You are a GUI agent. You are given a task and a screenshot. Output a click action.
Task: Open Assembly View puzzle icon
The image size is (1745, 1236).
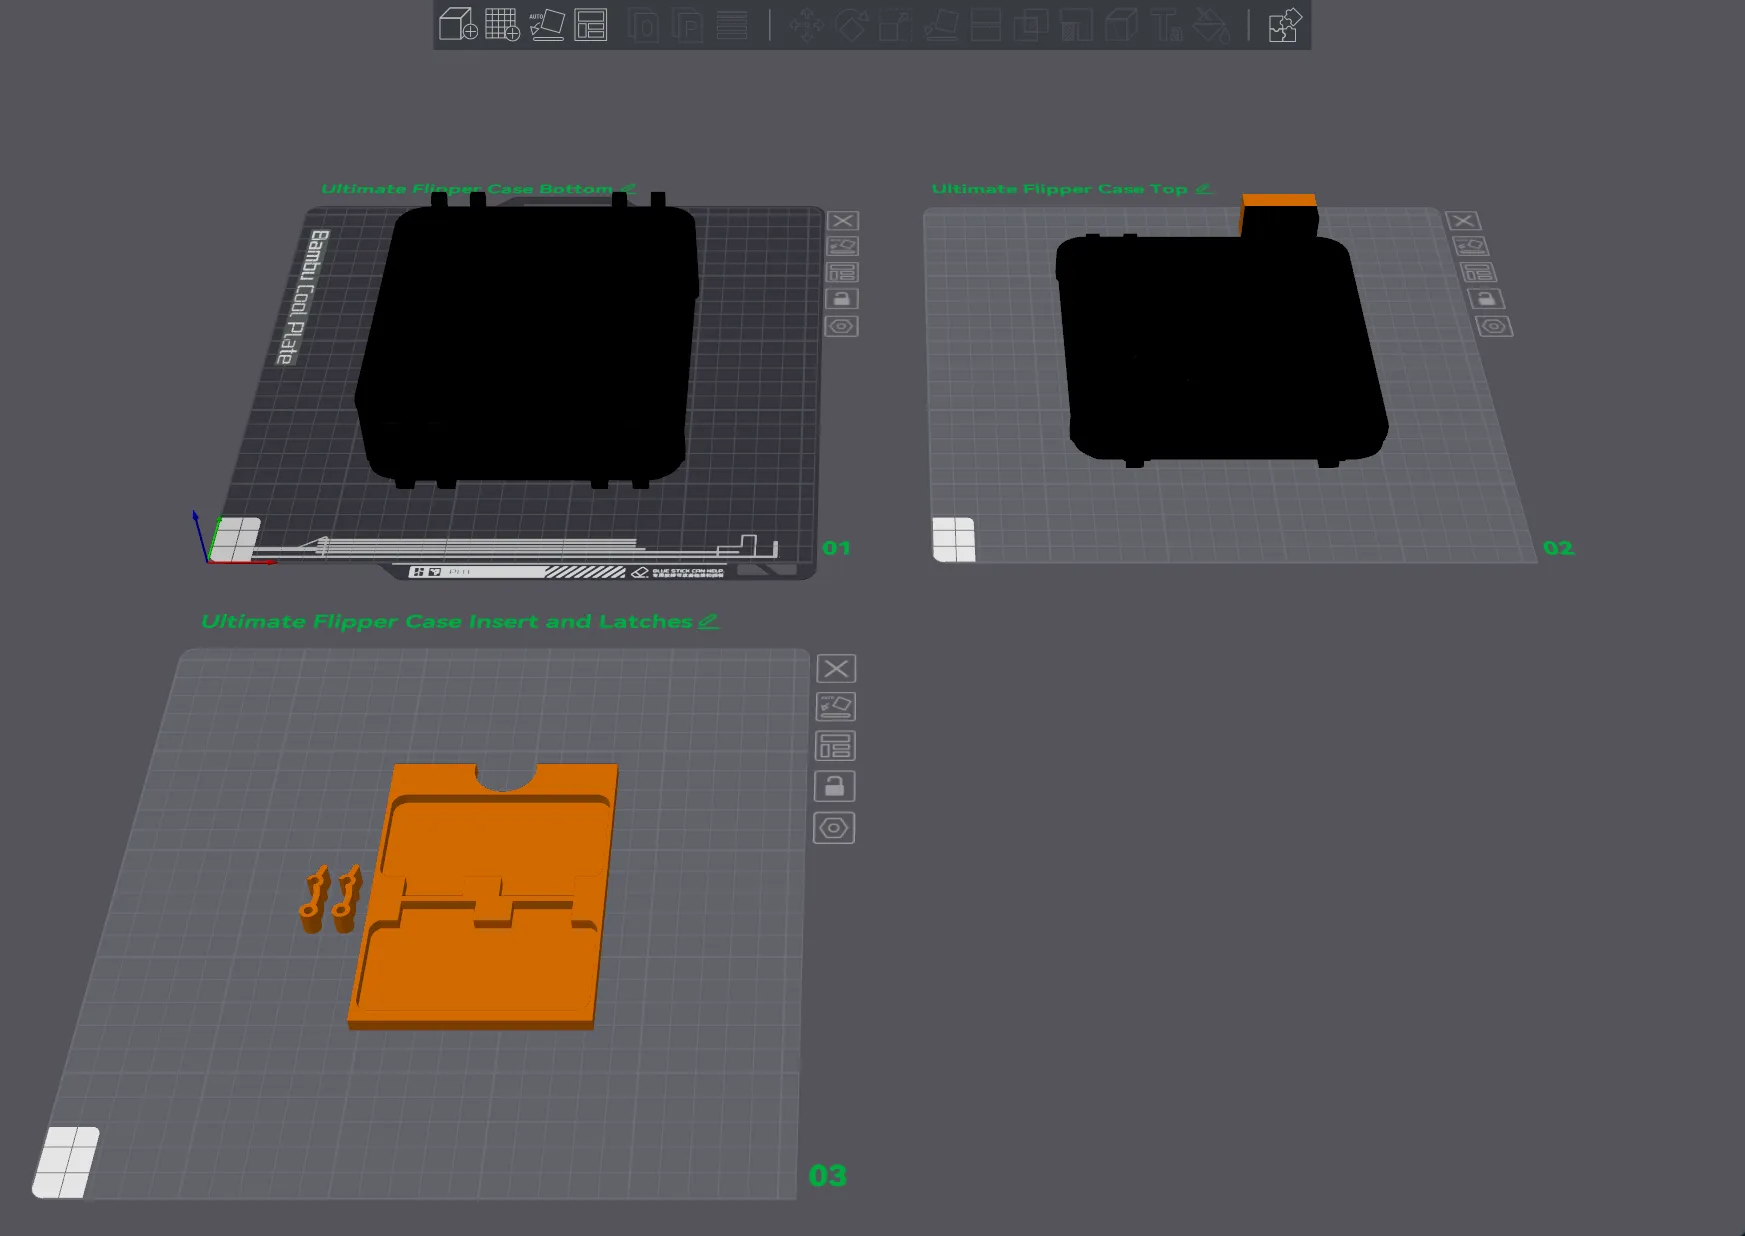pyautogui.click(x=1284, y=25)
